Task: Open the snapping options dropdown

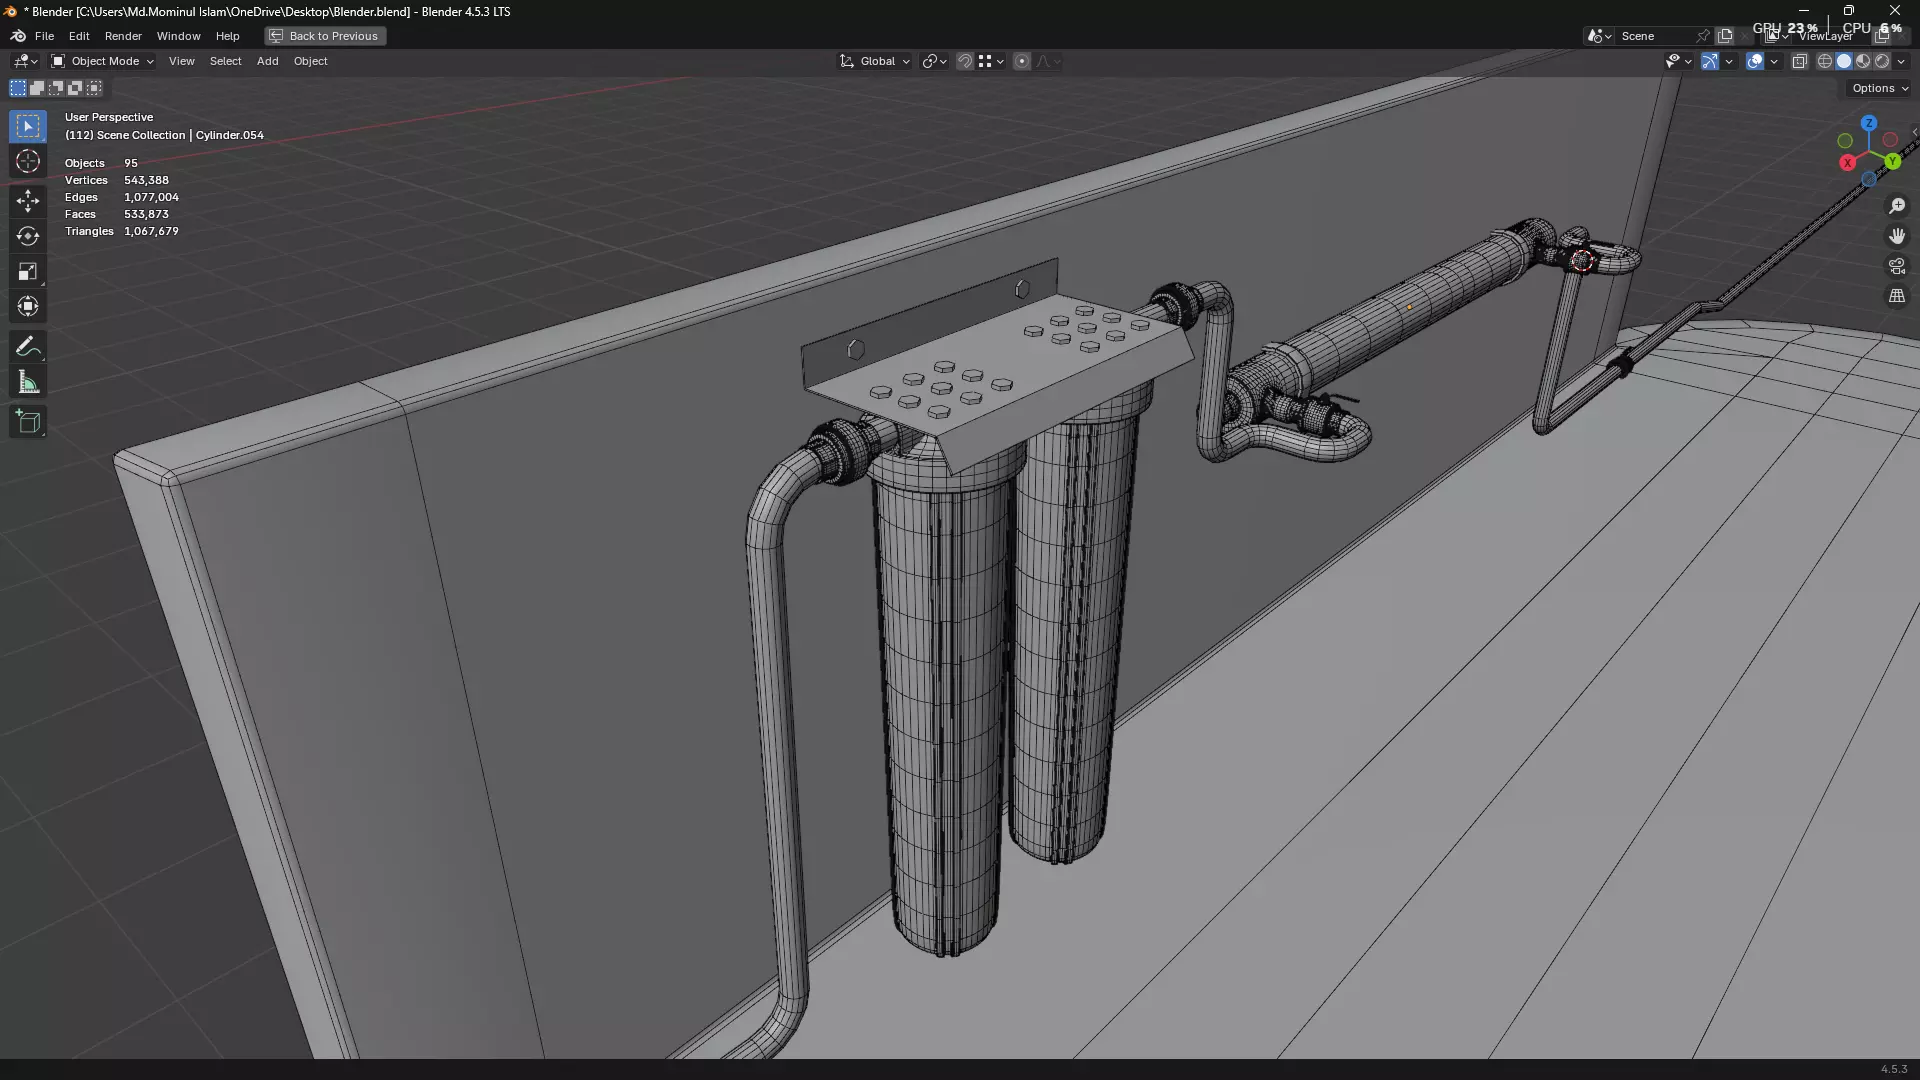Action: pos(991,61)
